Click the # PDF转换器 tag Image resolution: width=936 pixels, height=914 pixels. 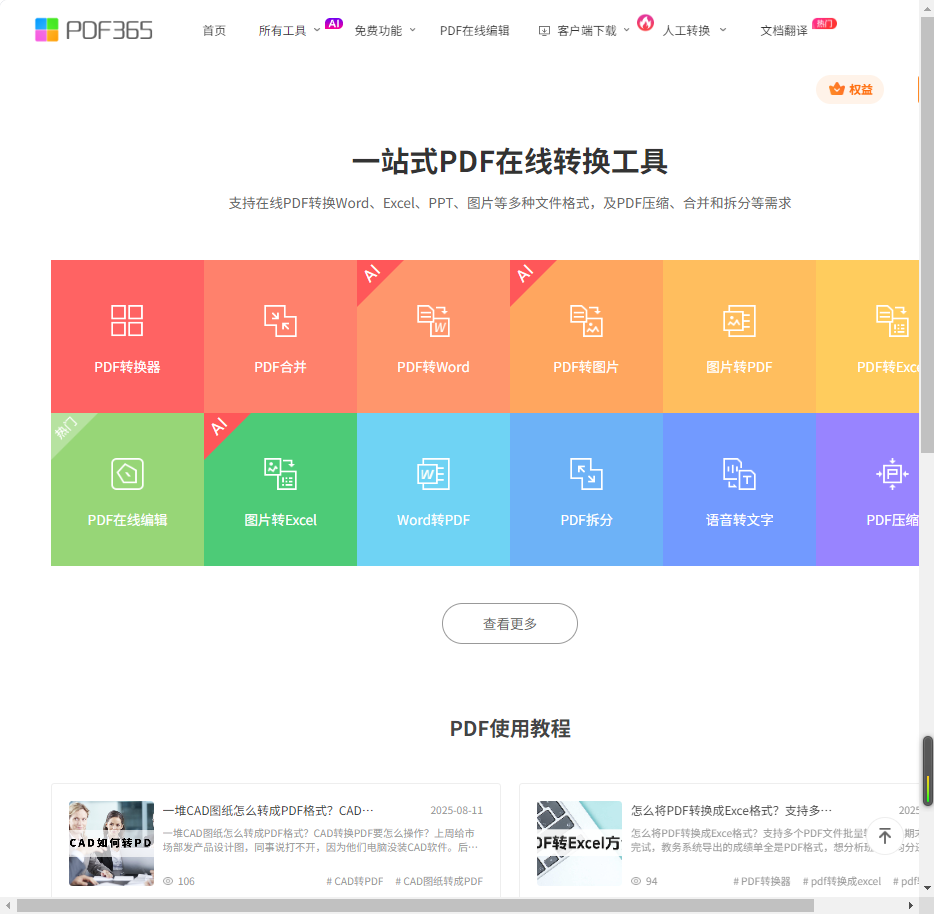pos(762,881)
